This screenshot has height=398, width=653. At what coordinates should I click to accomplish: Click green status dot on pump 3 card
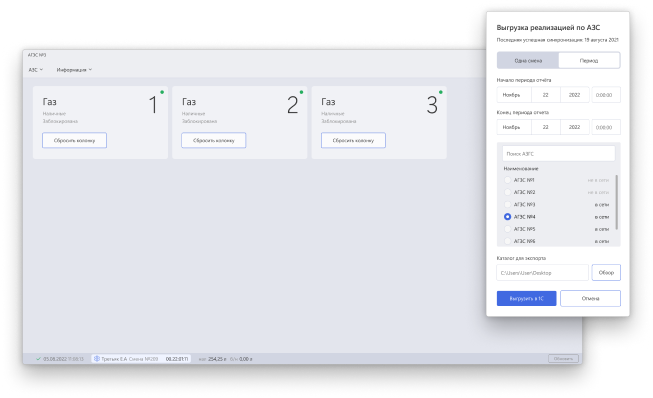(441, 92)
